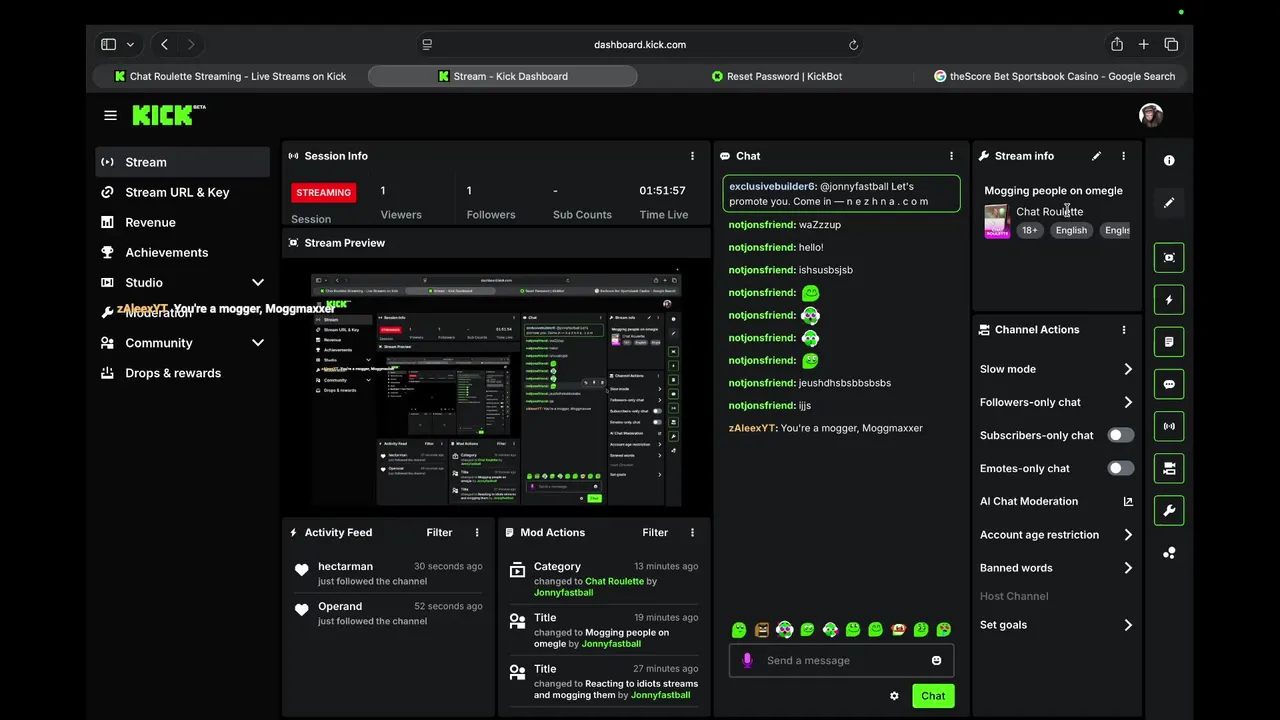1280x720 pixels.
Task: Reload page with Safari refresh icon
Action: (853, 45)
